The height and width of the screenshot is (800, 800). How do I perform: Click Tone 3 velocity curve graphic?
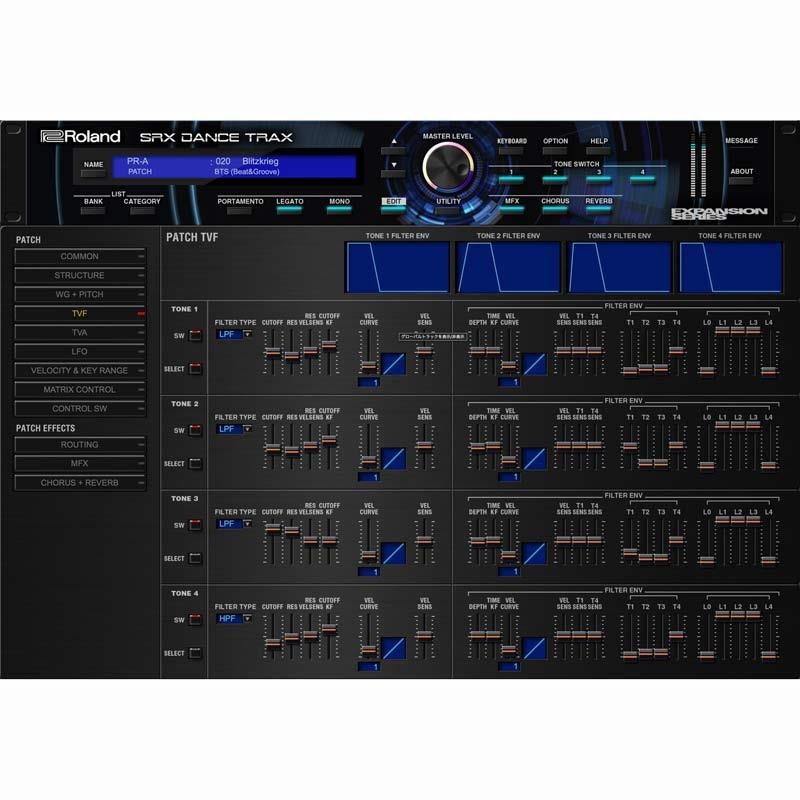click(x=393, y=554)
